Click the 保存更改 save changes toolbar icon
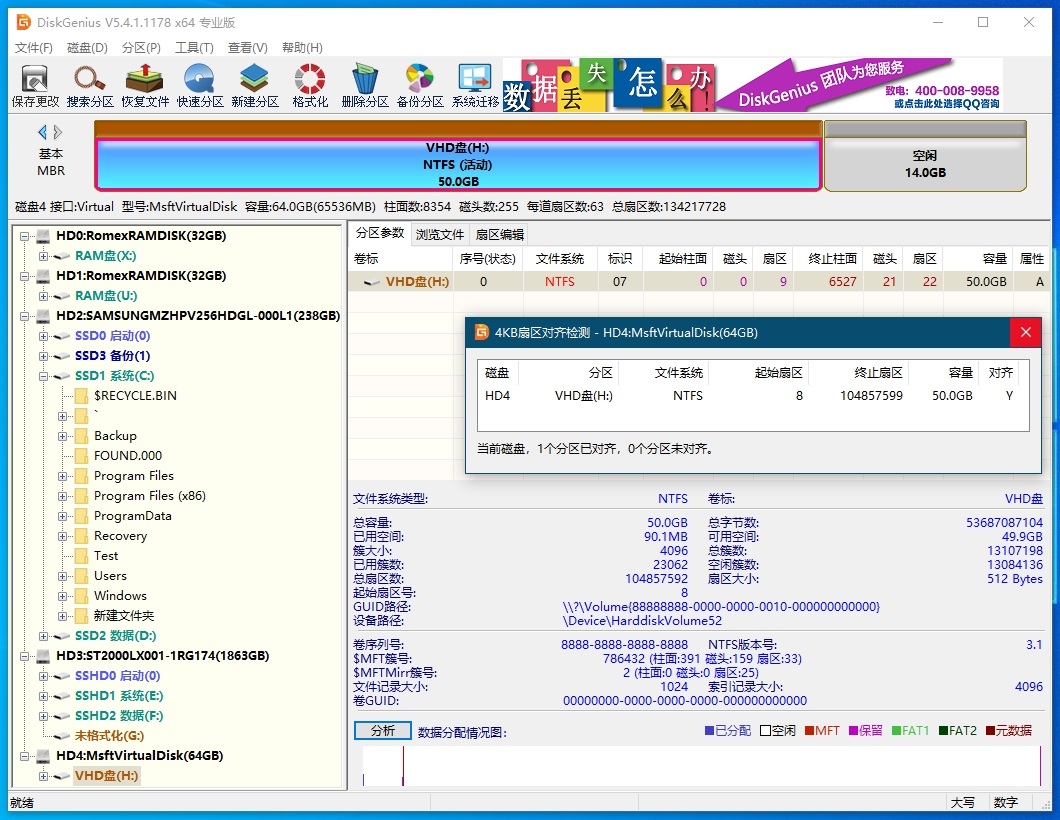 (35, 86)
